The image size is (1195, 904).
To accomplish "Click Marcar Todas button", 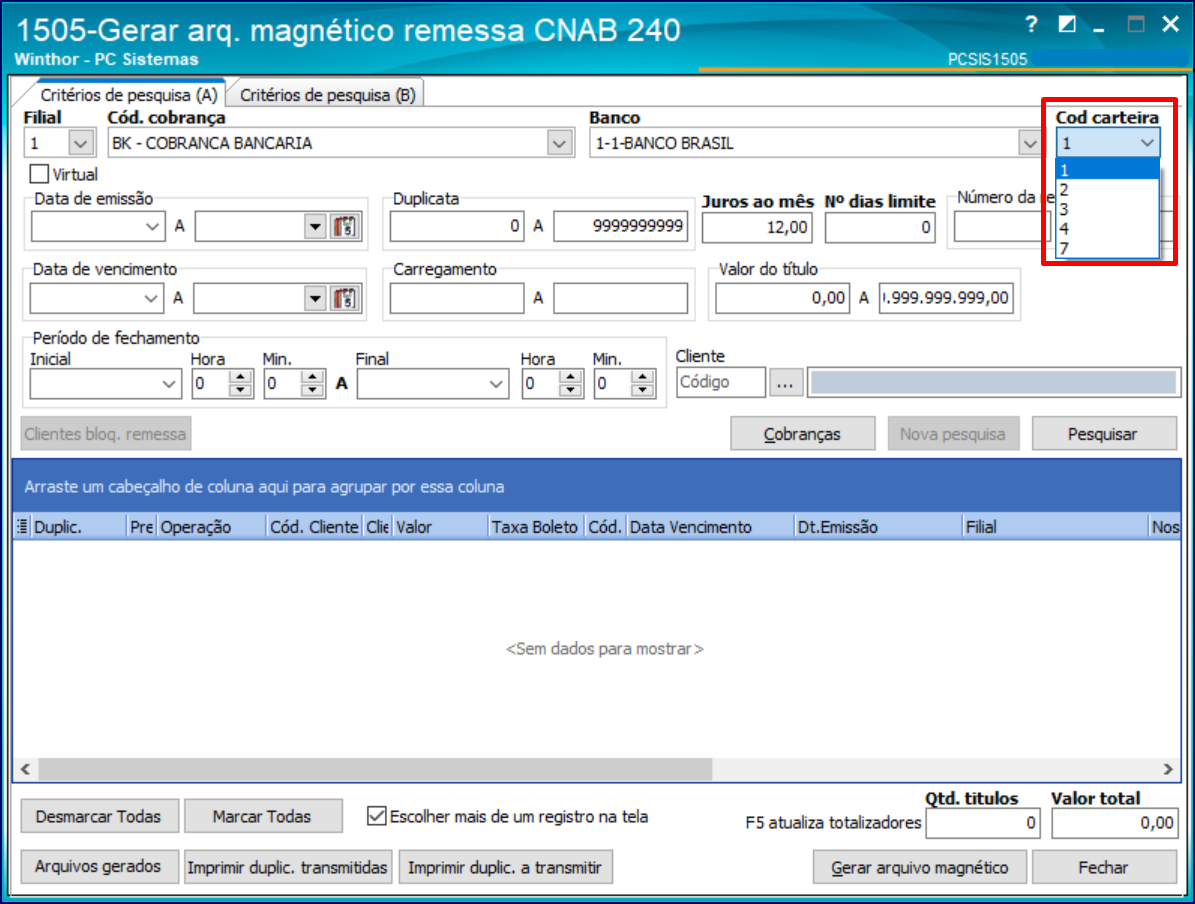I will click(x=262, y=816).
